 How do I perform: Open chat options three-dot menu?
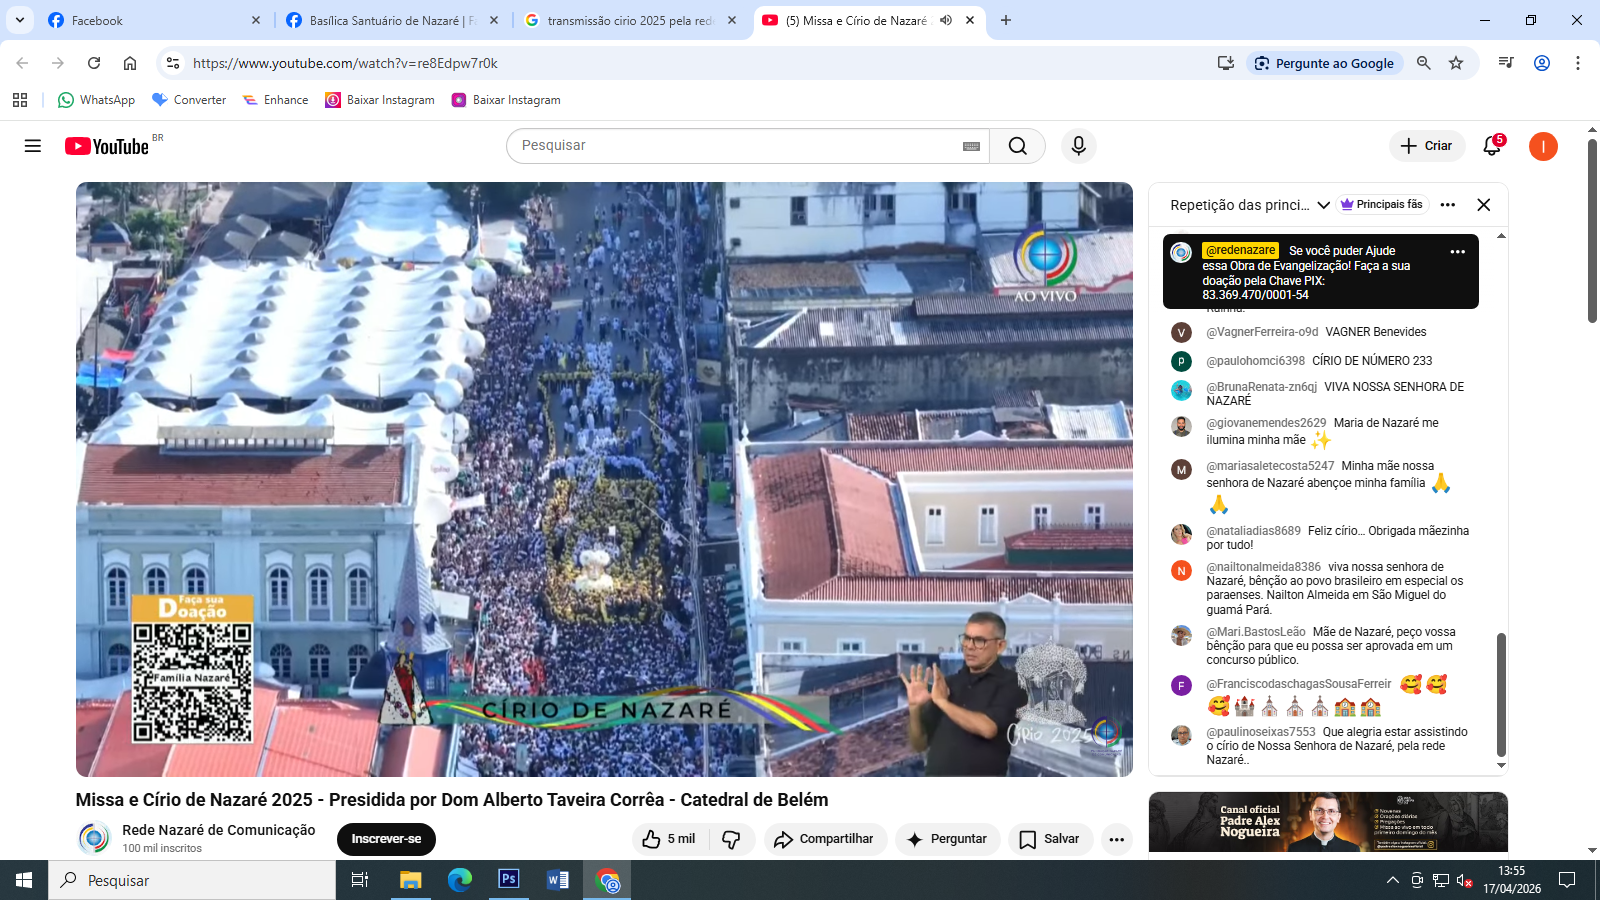coord(1447,205)
